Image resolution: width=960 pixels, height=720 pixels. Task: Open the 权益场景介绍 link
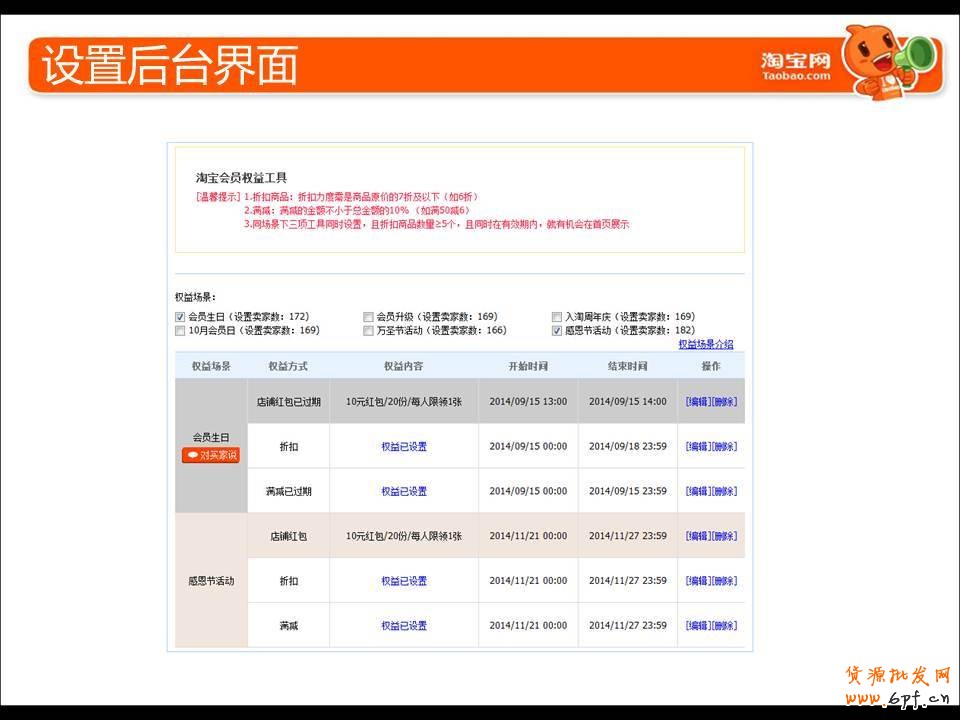(x=705, y=344)
